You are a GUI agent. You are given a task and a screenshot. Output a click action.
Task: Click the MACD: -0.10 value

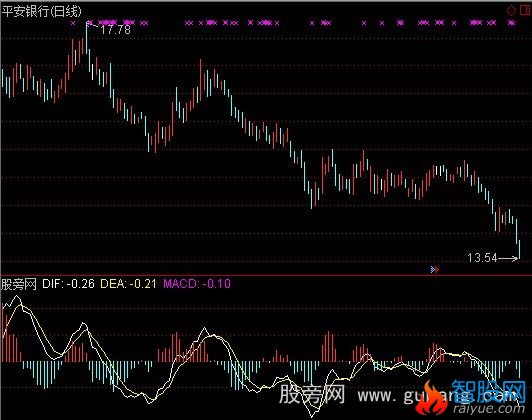coord(197,284)
